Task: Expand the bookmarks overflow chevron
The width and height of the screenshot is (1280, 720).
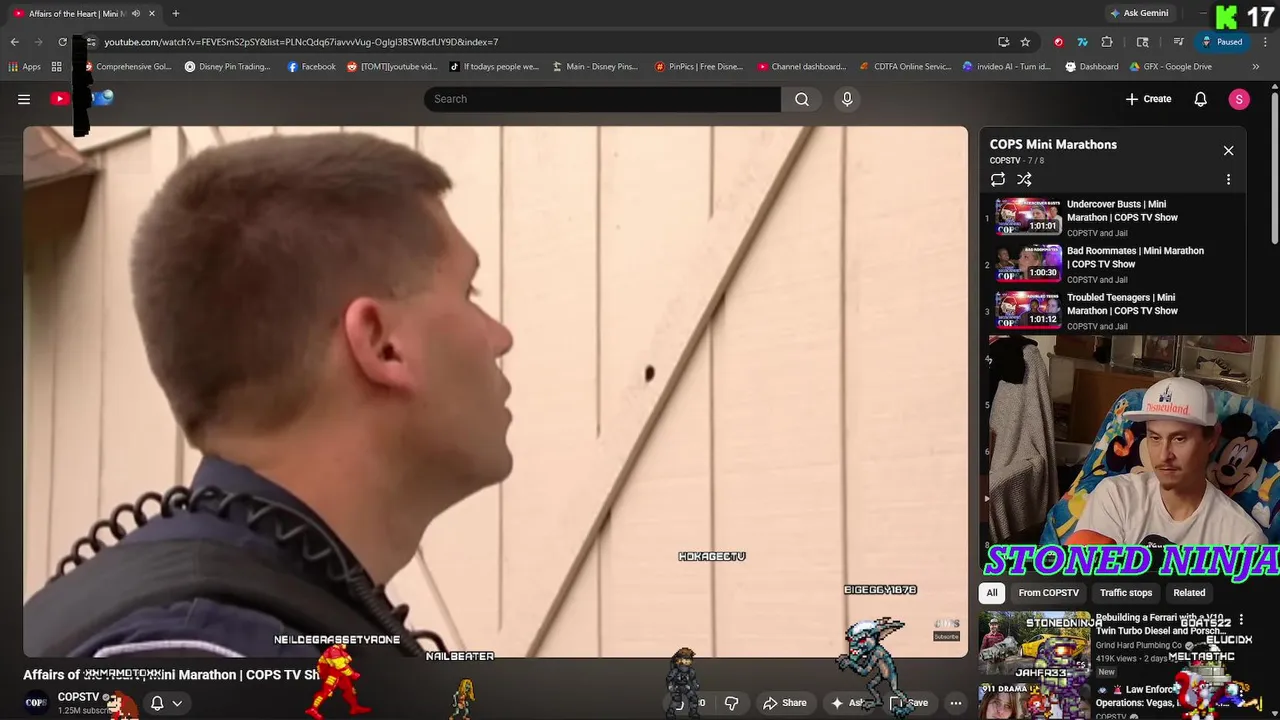Action: click(x=1255, y=67)
